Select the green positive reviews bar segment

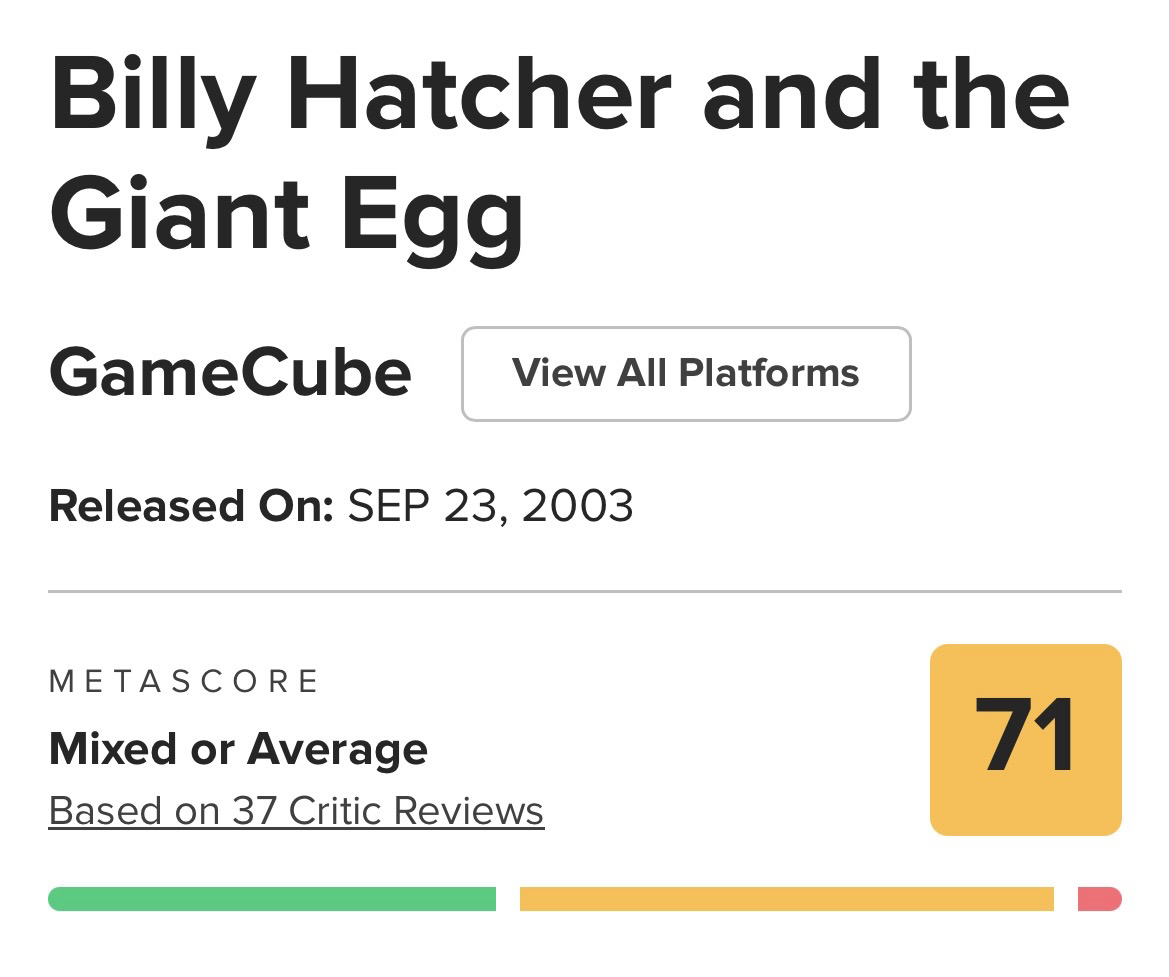click(272, 899)
